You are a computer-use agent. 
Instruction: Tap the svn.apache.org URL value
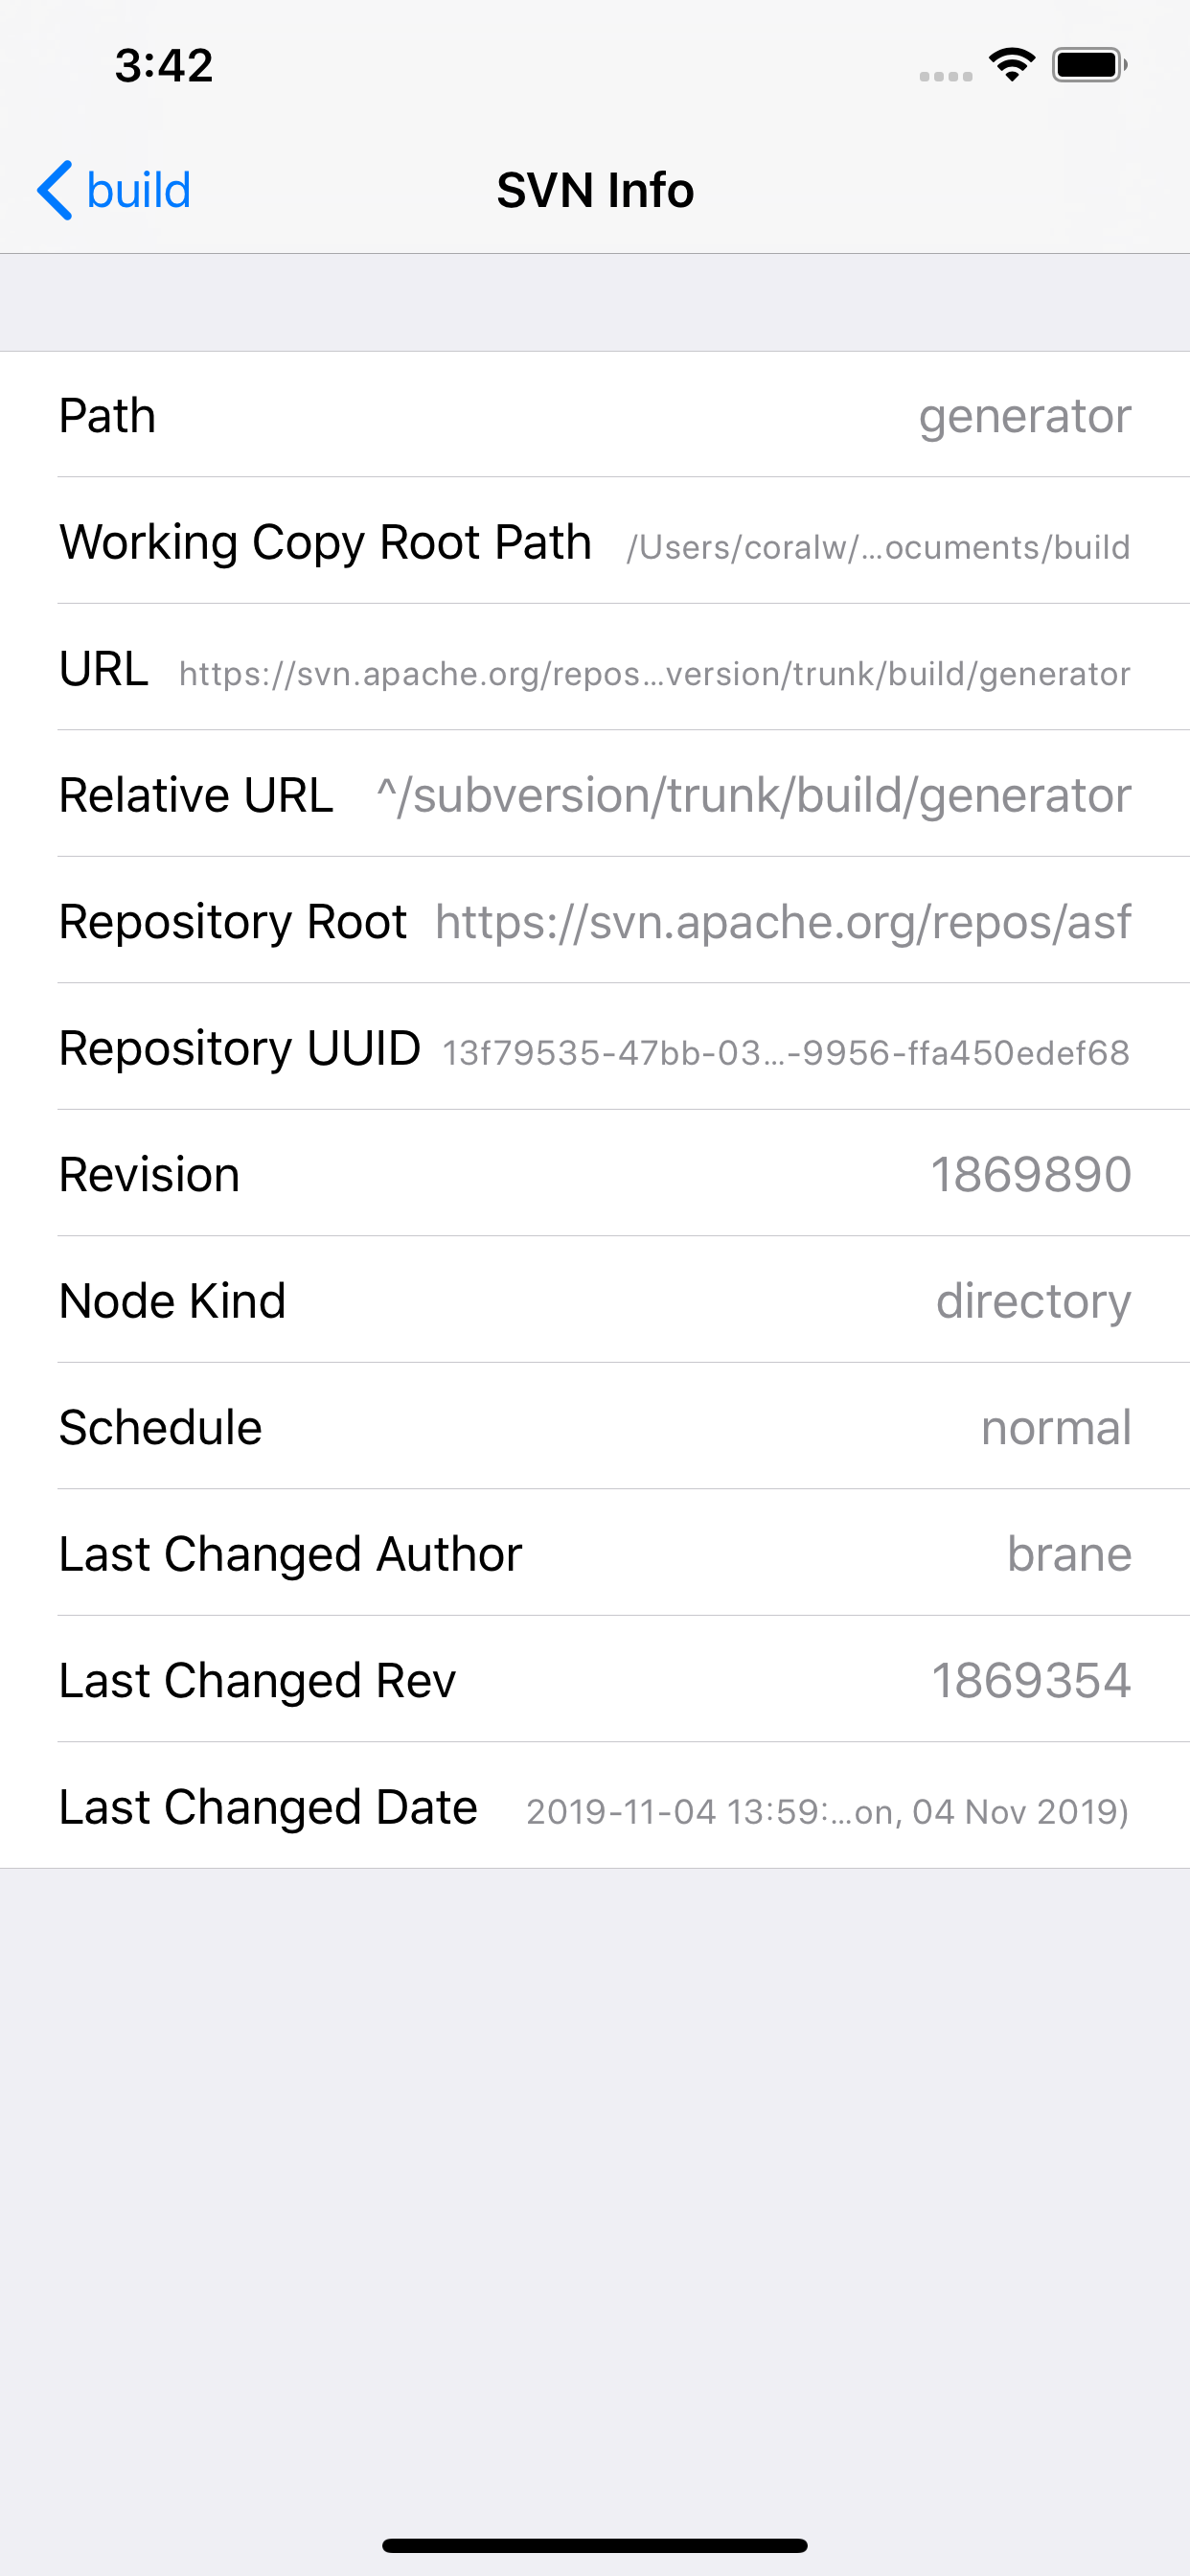(654, 674)
